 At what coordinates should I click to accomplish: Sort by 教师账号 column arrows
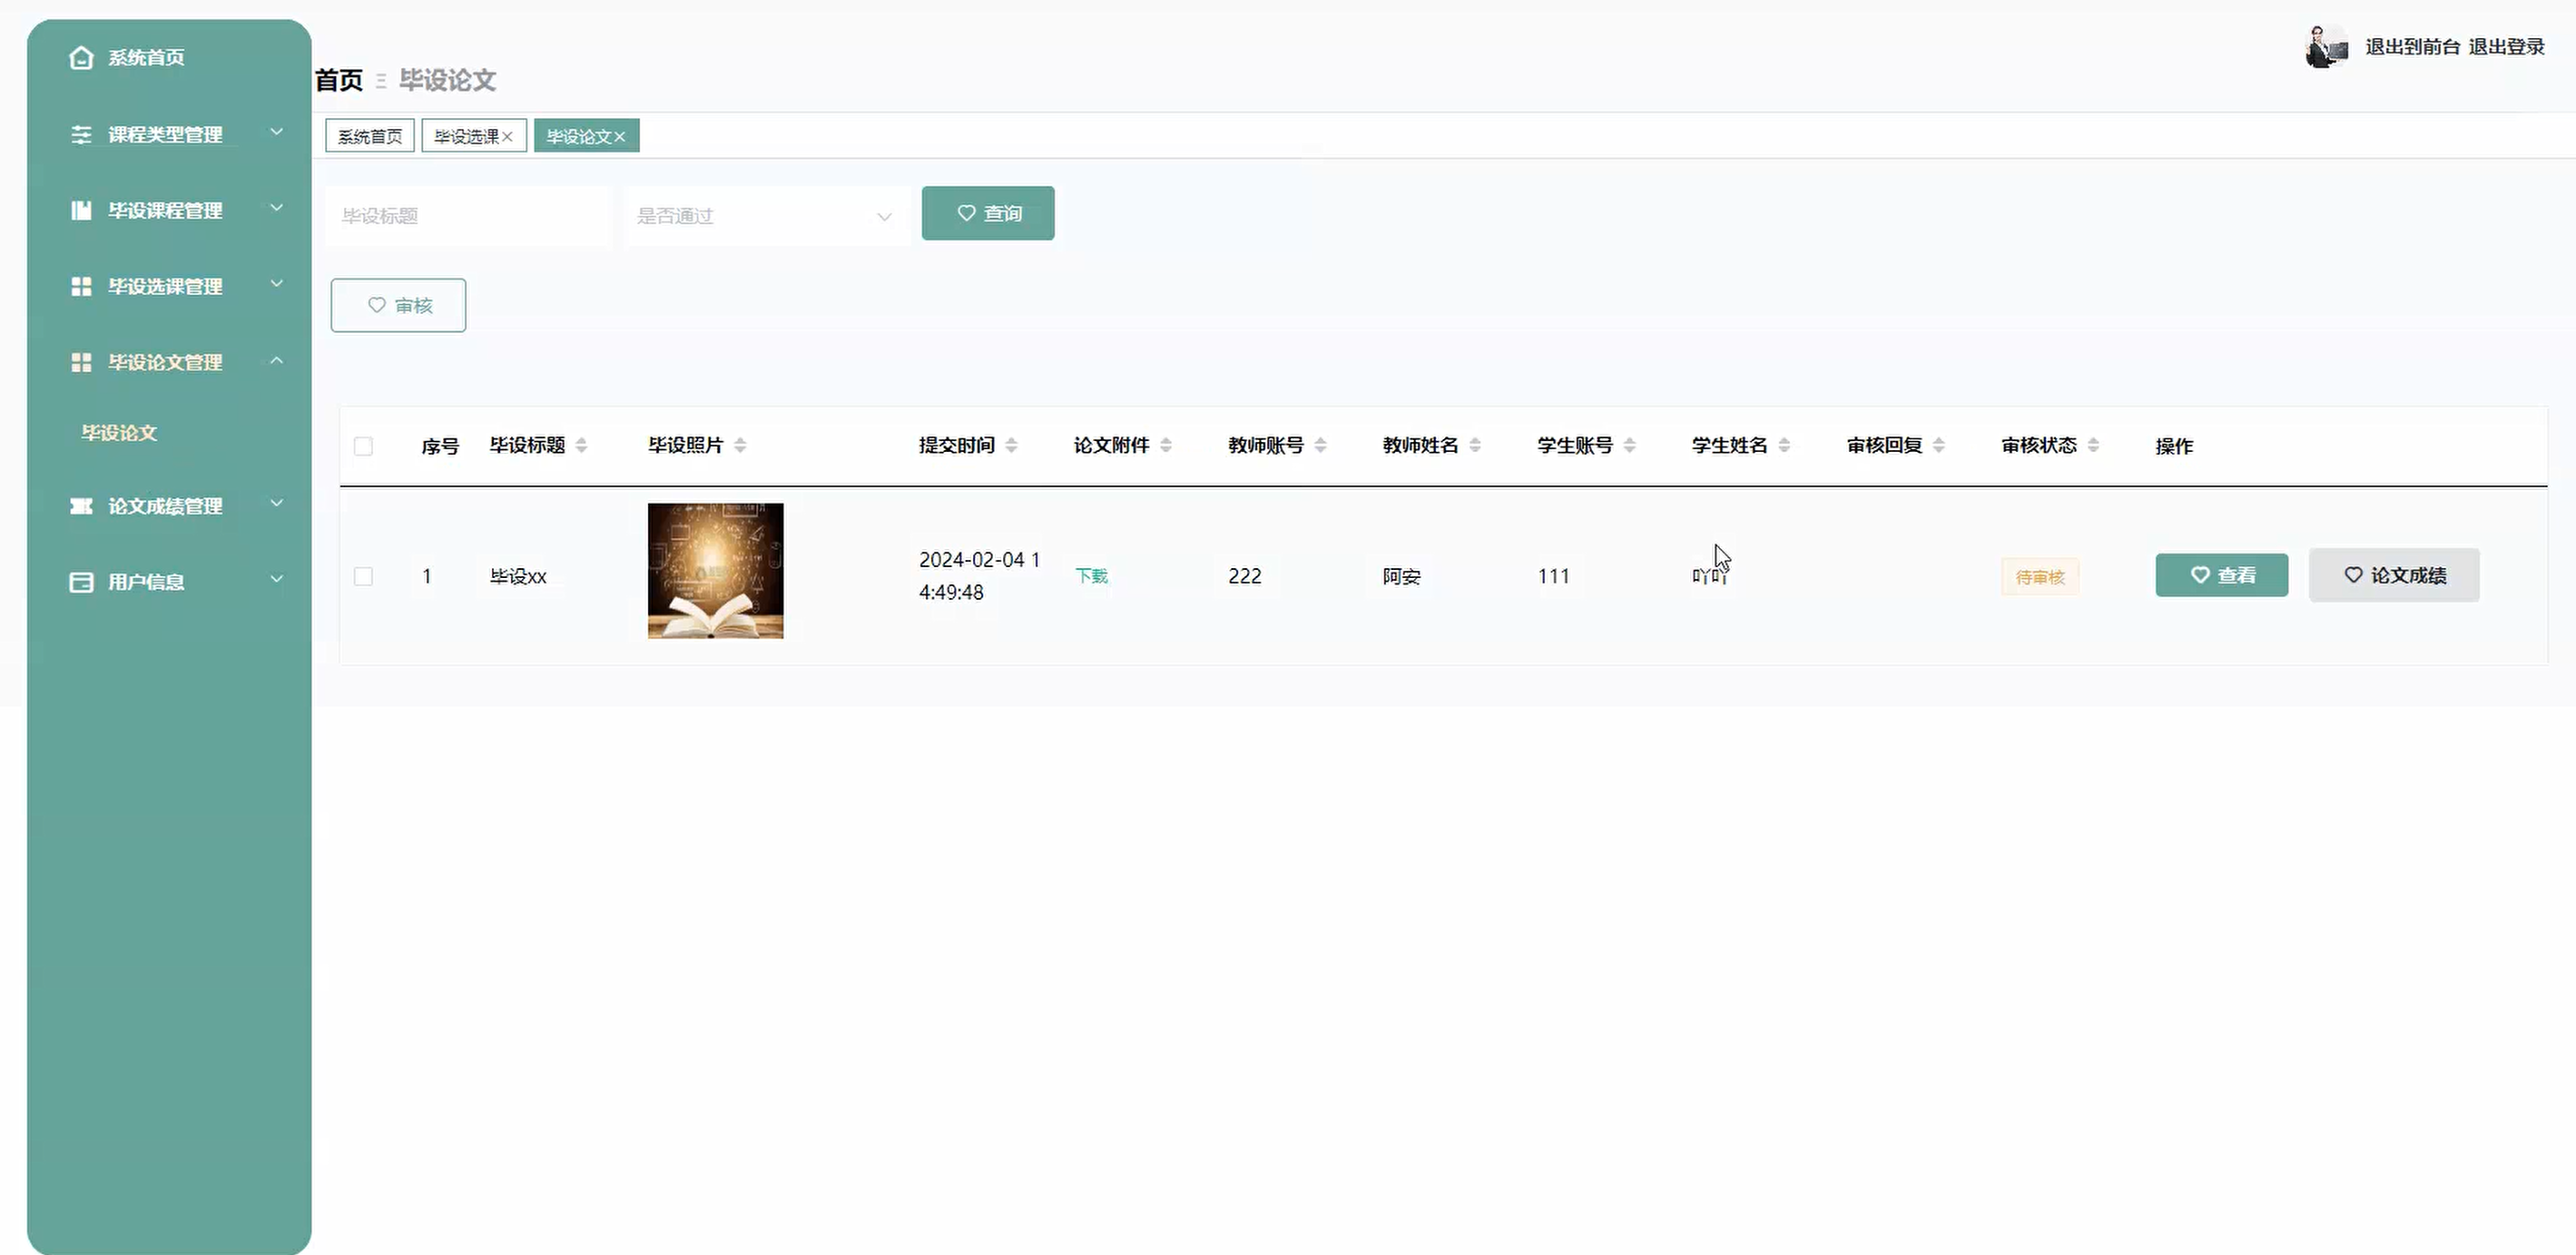point(1320,446)
